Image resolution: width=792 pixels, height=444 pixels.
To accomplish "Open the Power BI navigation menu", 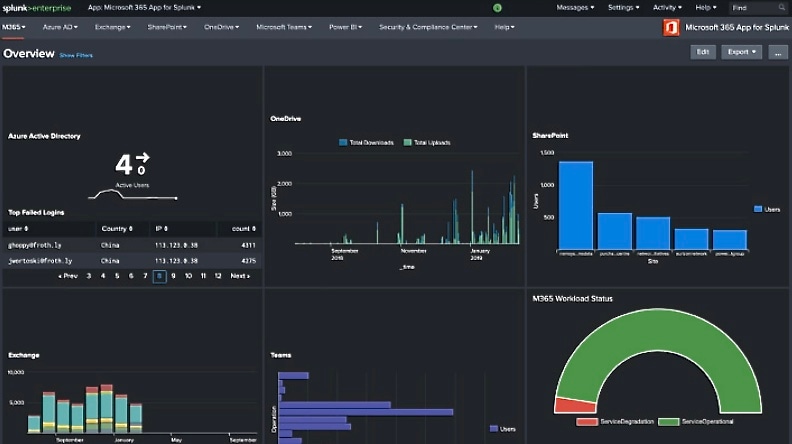I will (345, 27).
